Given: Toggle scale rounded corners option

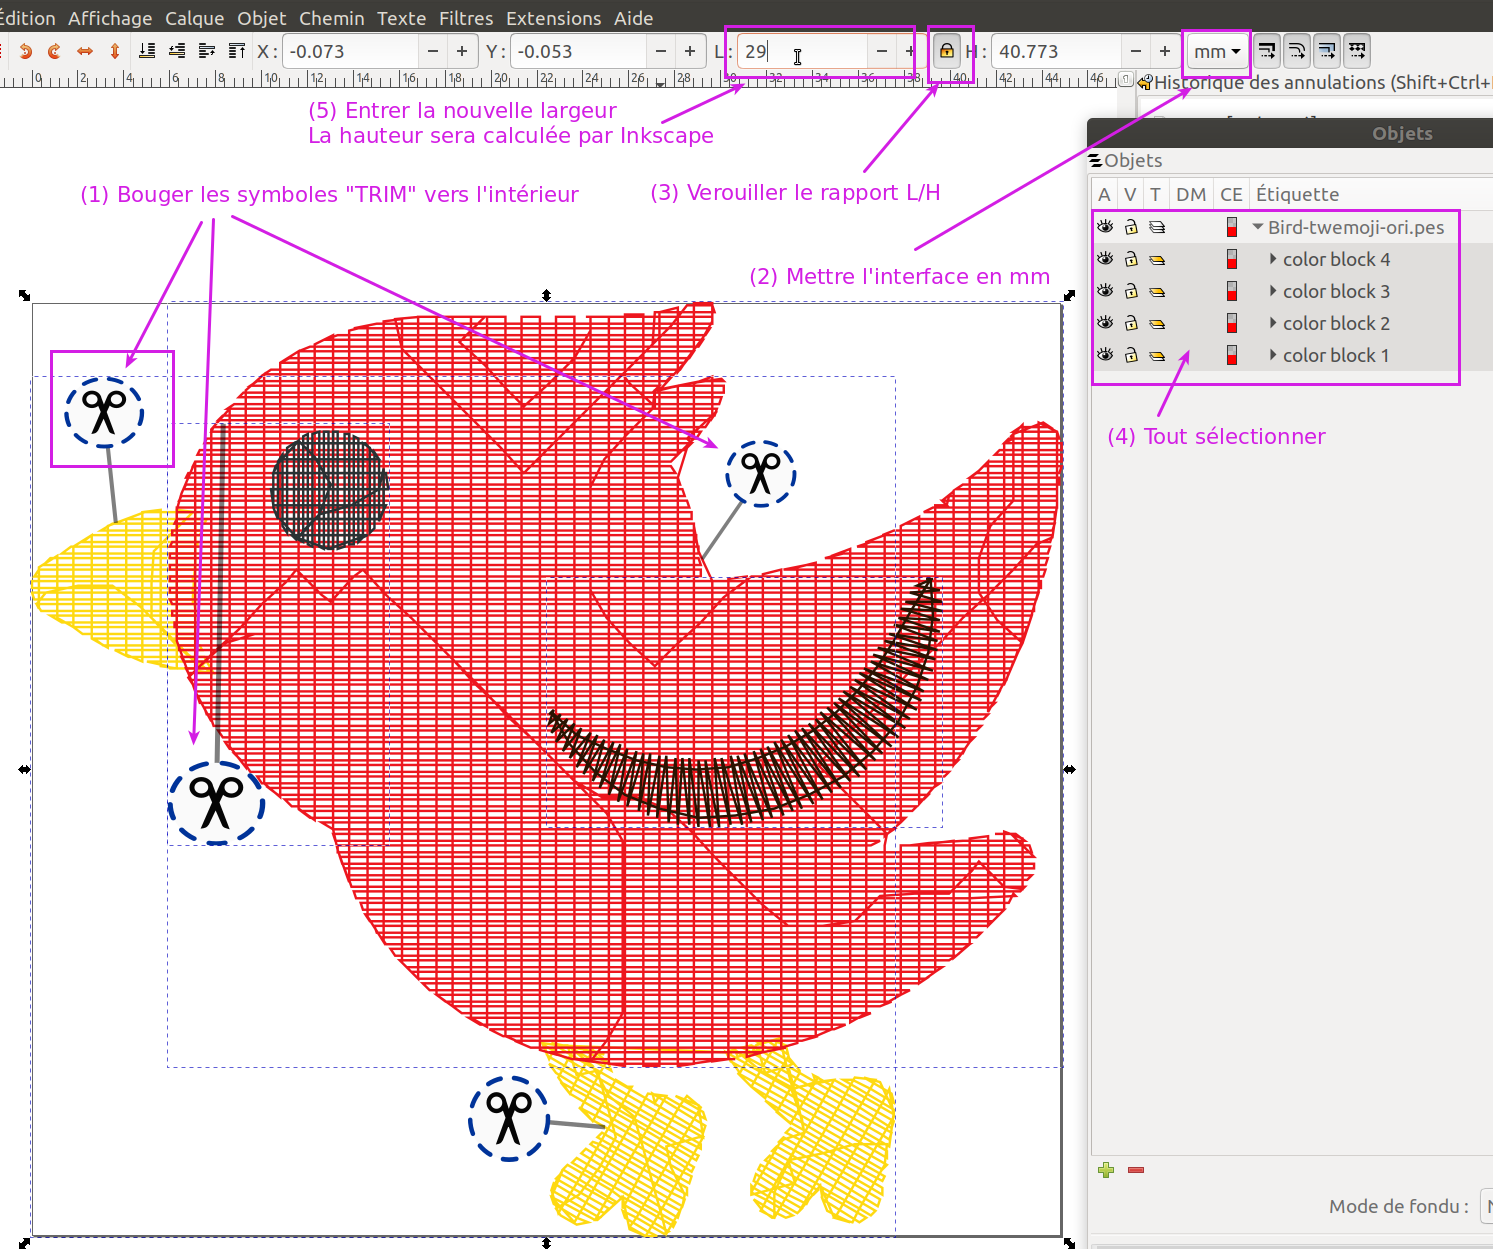Looking at the screenshot, I should point(1297,50).
